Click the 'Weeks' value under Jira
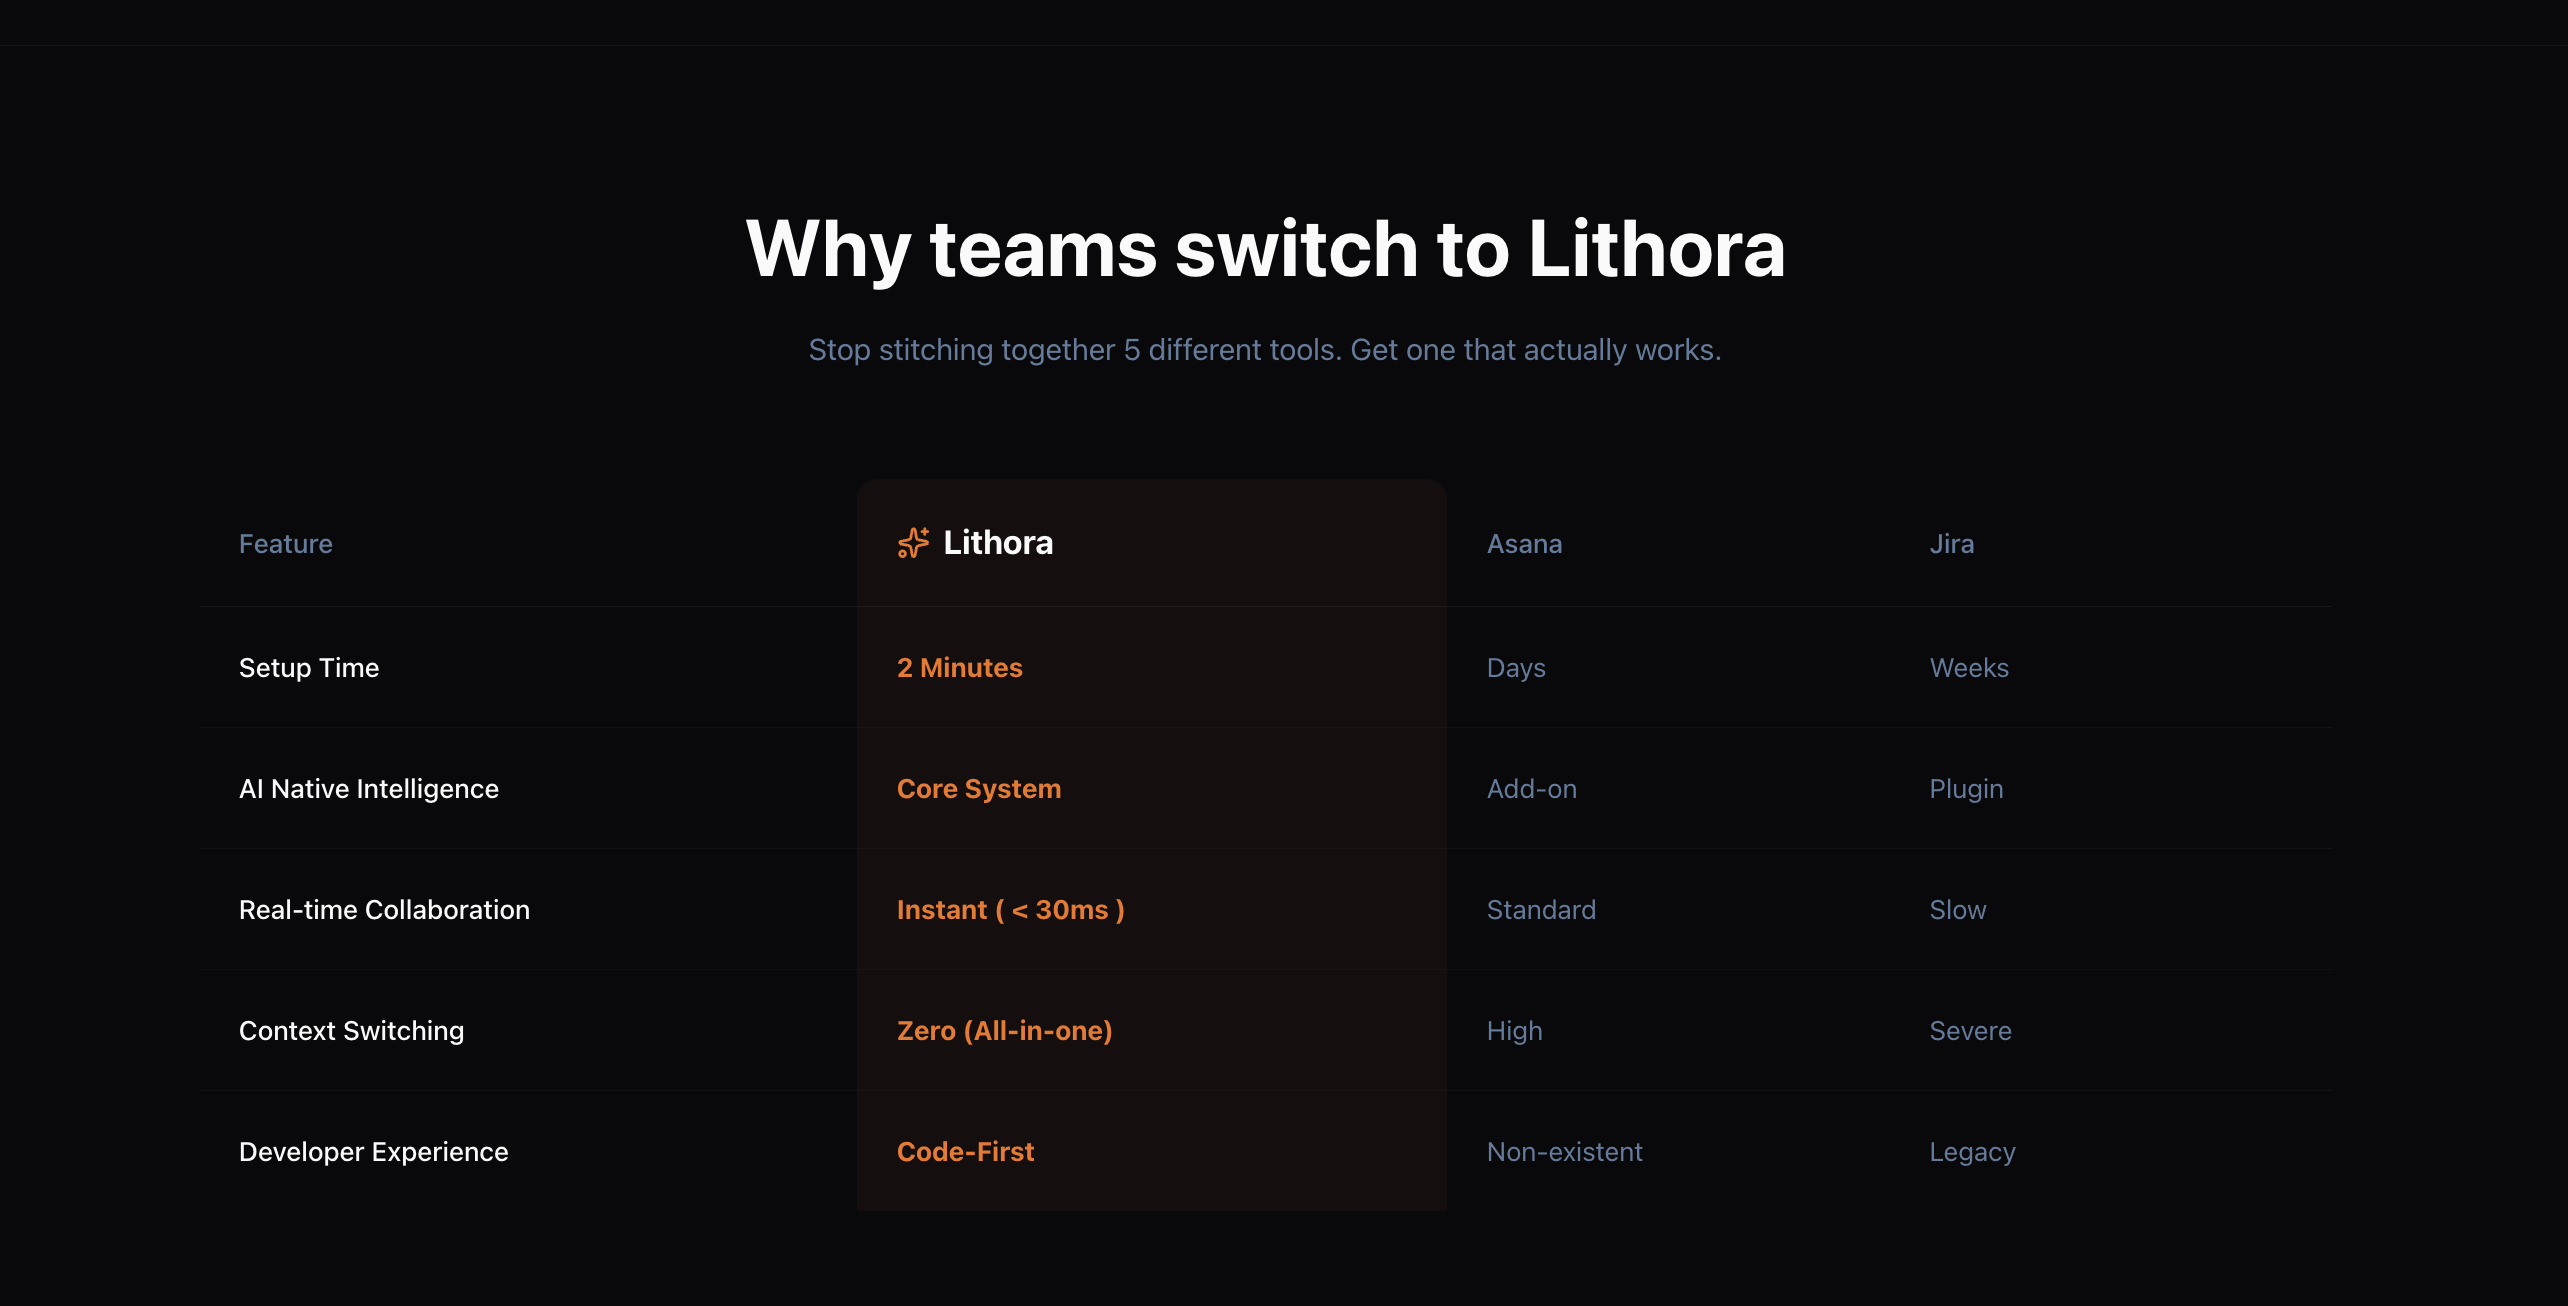This screenshot has width=2568, height=1306. [x=1968, y=667]
